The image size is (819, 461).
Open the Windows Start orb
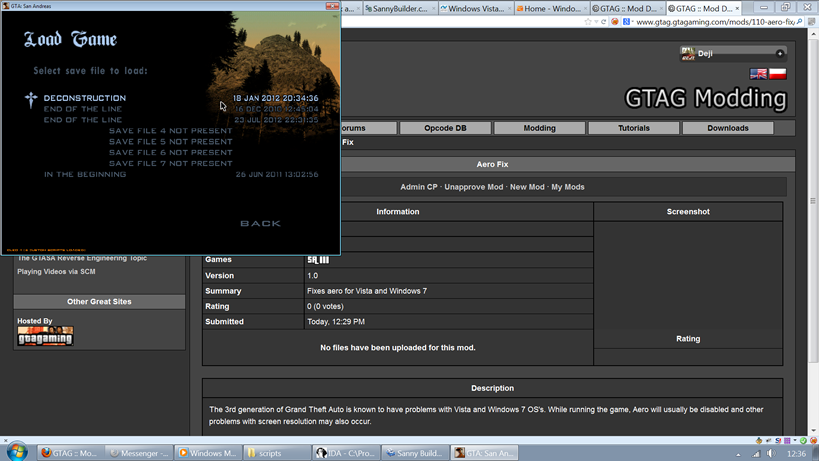point(17,452)
